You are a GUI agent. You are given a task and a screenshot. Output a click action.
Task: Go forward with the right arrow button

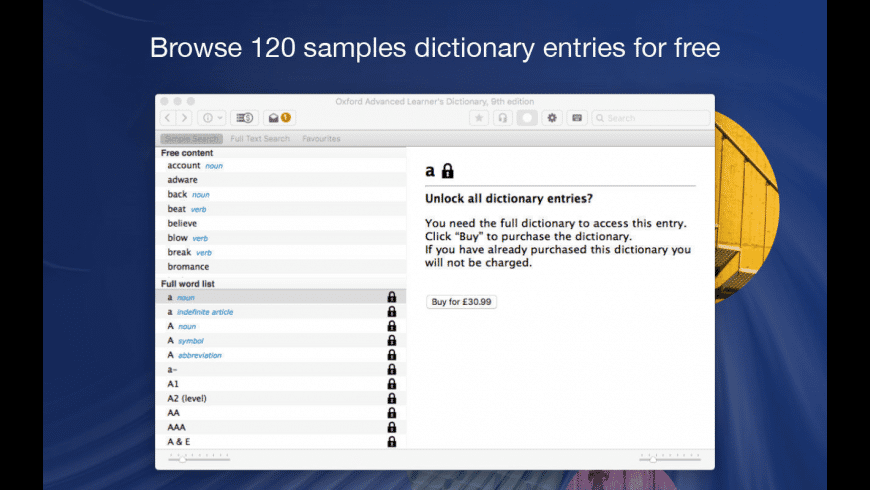point(185,118)
